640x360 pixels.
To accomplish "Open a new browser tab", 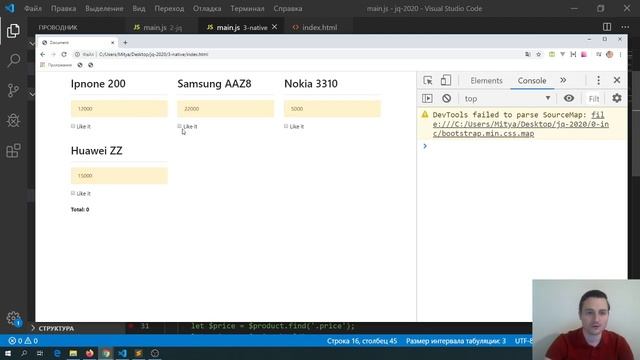I will tap(125, 42).
